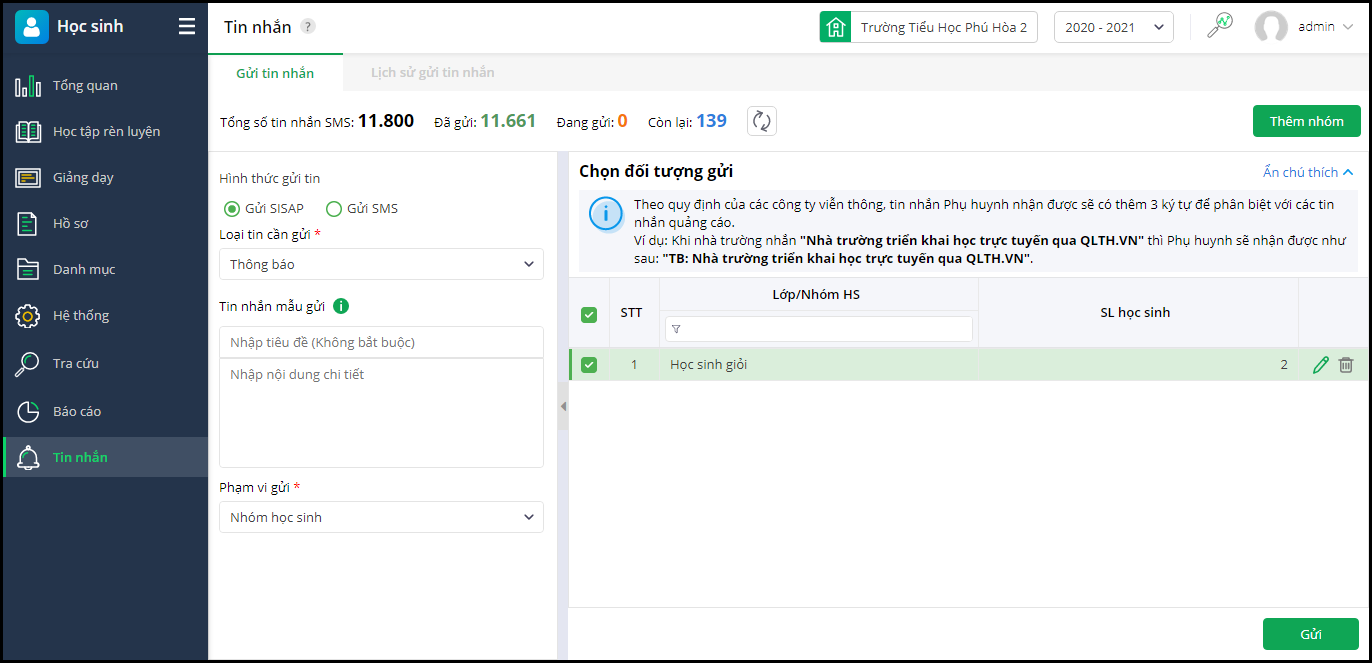
Task: Open Hệ thống settings menu
Action: [x=105, y=315]
